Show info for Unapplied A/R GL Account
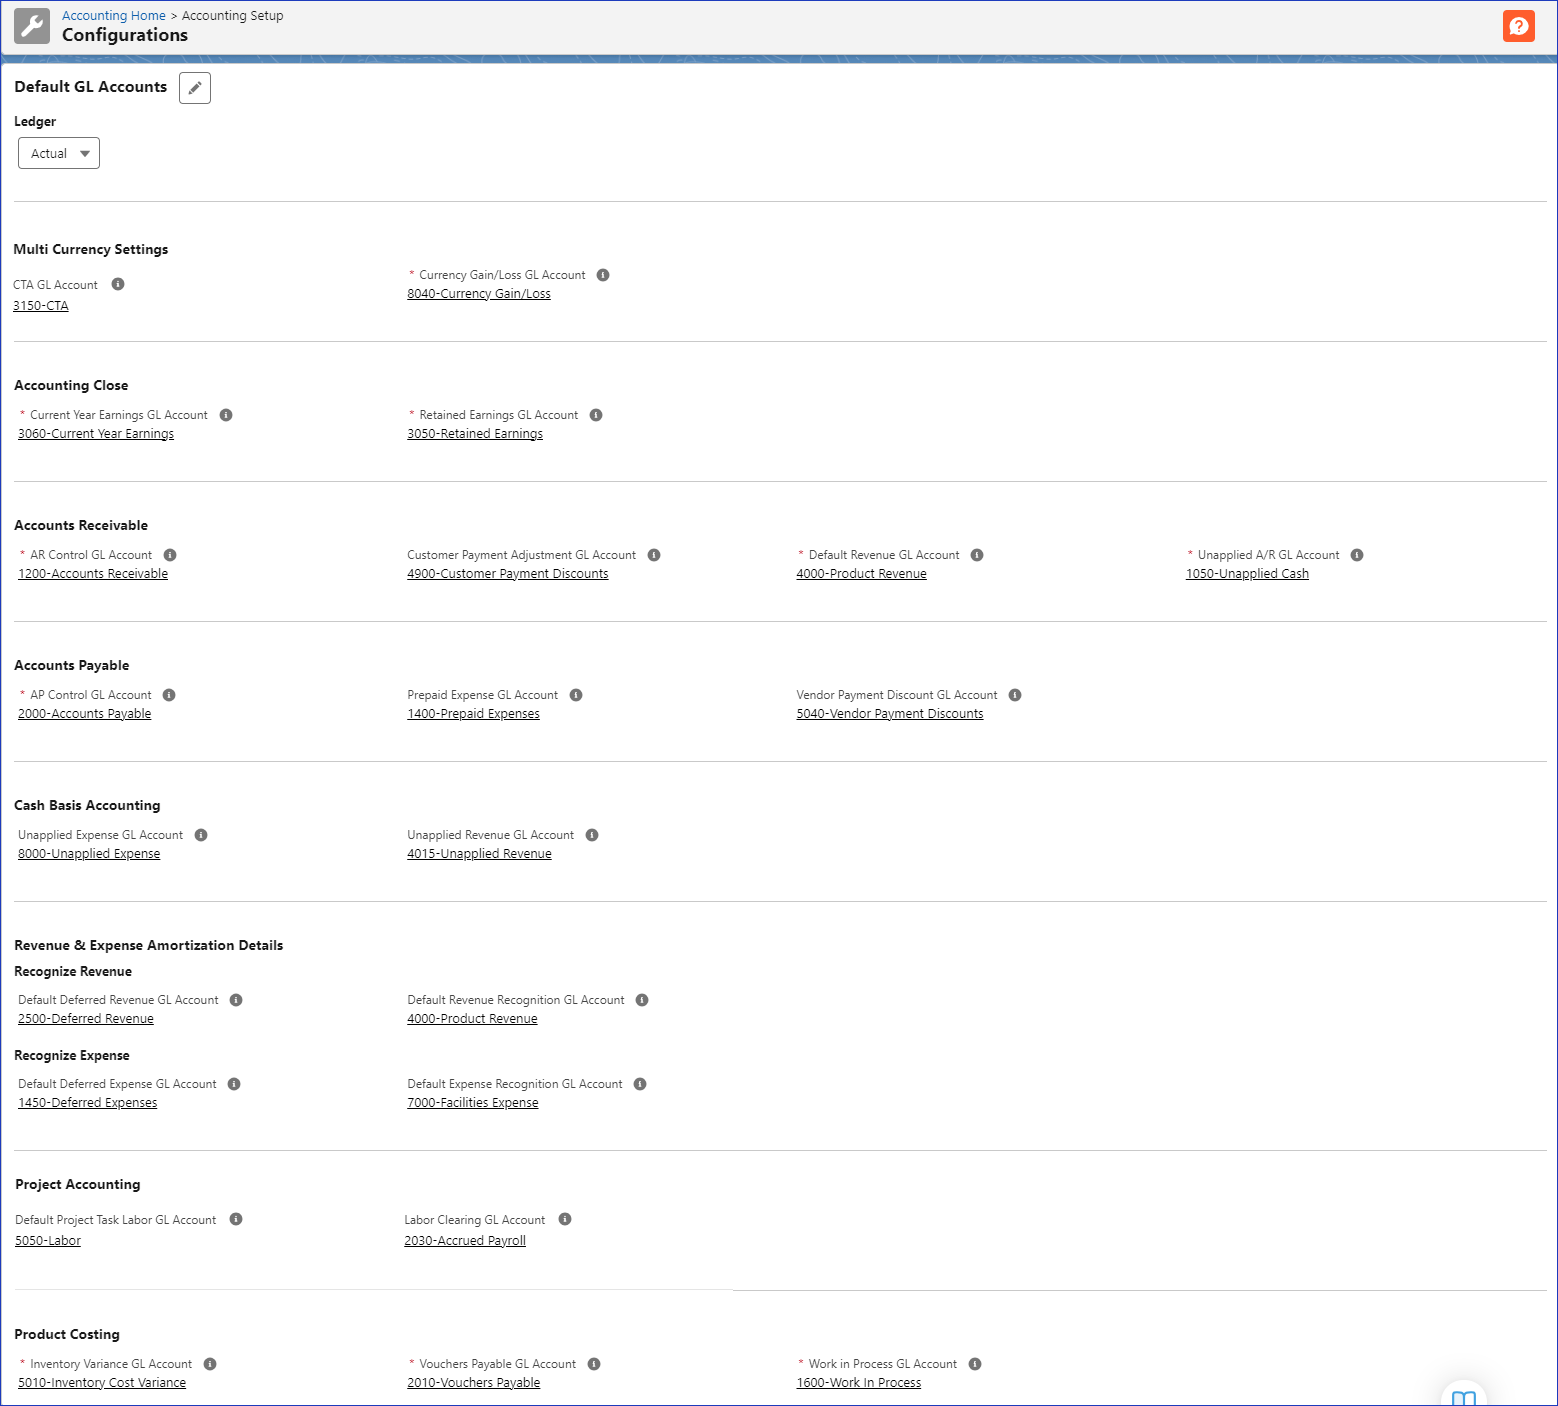Viewport: 1558px width, 1406px height. pos(1357,555)
